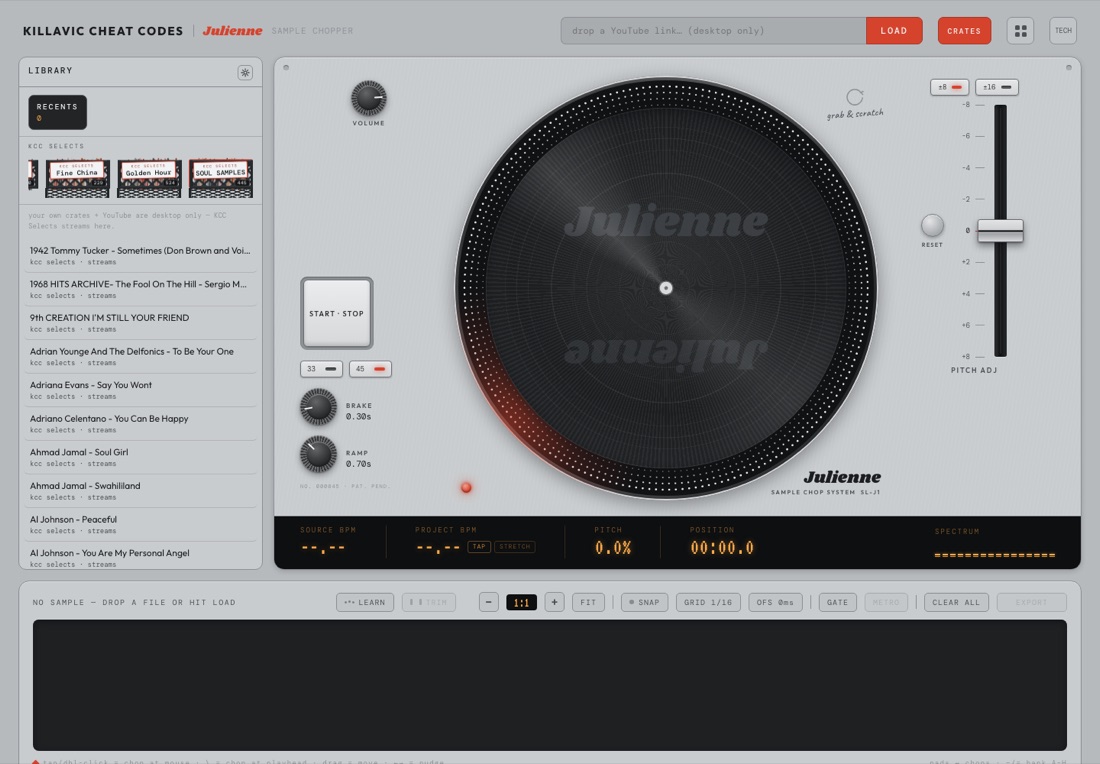The width and height of the screenshot is (1100, 764).
Task: Open the TECH panel button
Action: [x=1063, y=31]
